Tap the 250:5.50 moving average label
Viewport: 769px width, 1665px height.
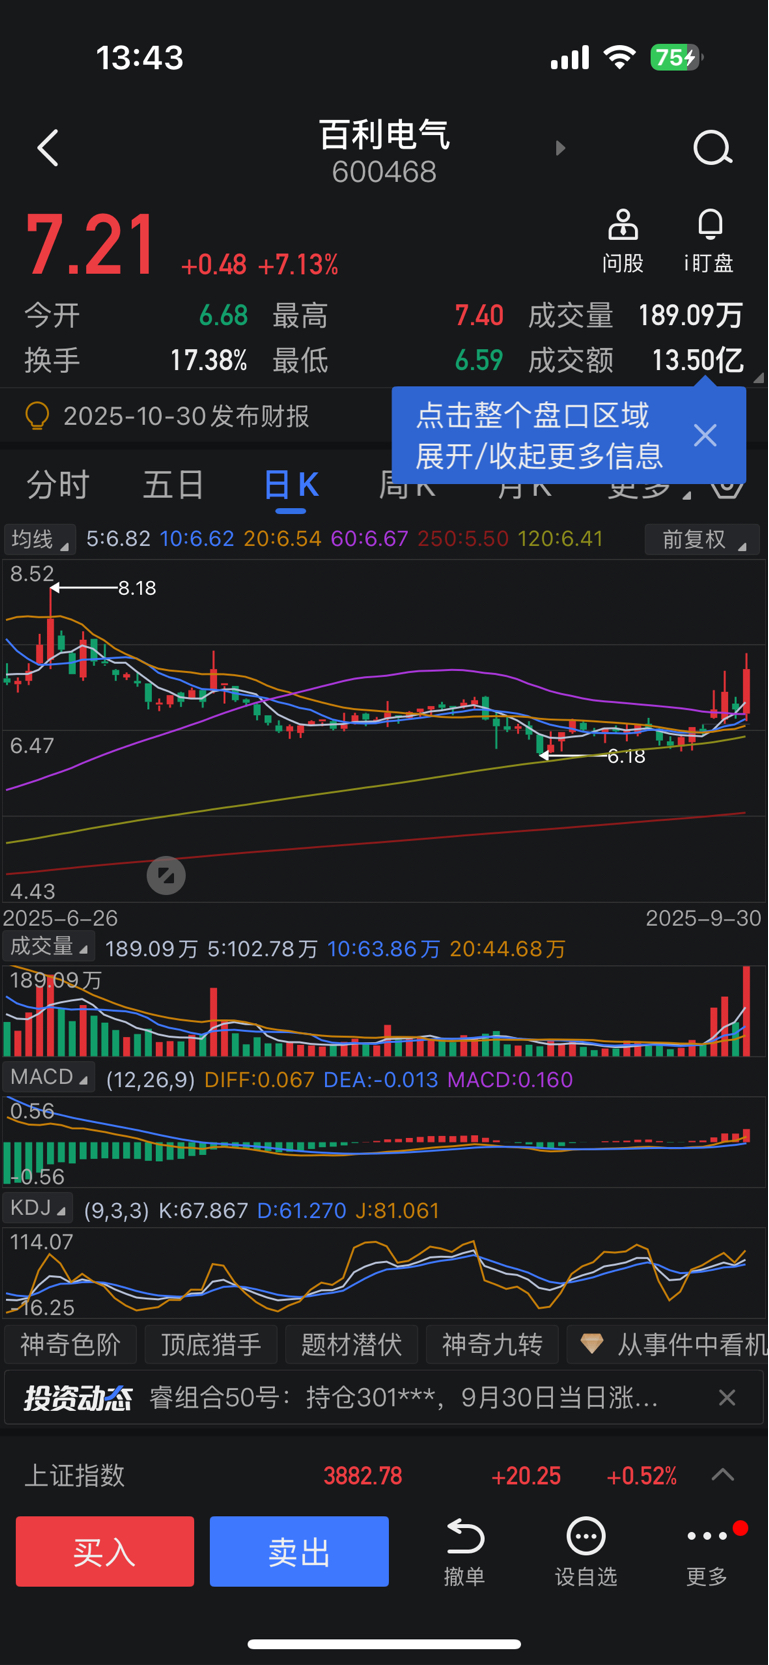click(x=463, y=539)
